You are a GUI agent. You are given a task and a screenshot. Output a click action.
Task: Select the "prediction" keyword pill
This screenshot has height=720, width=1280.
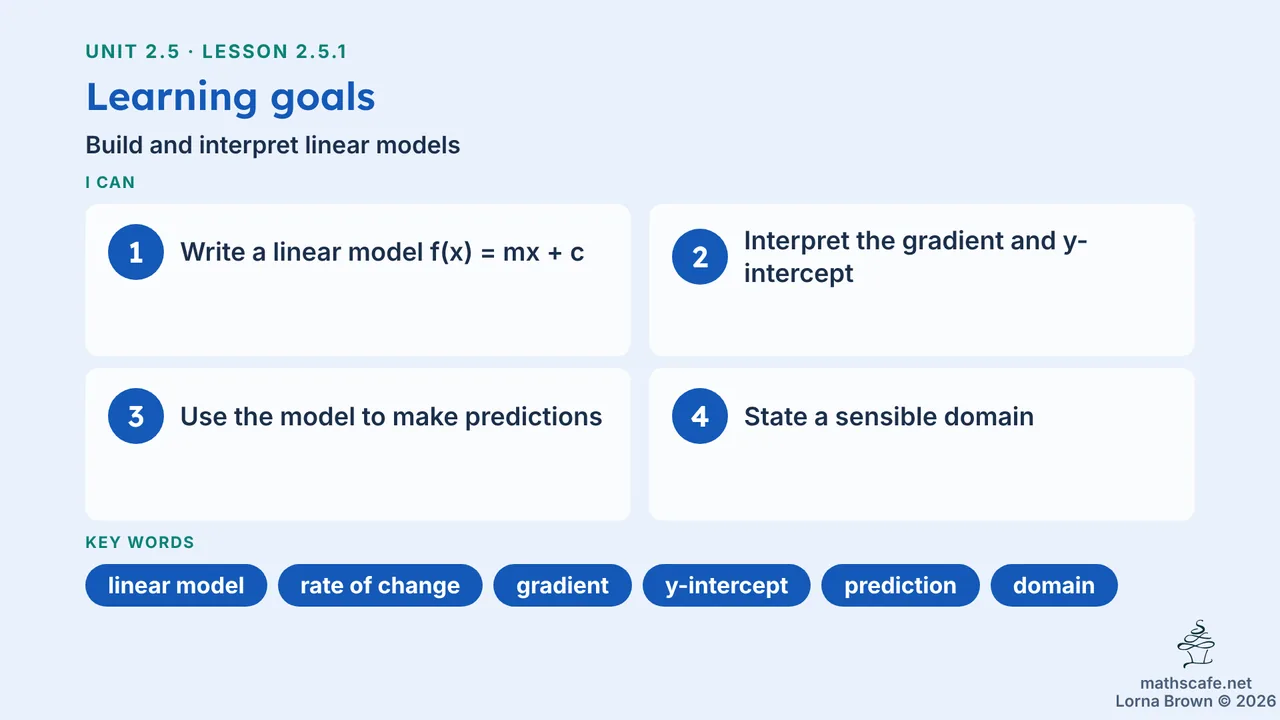(901, 586)
